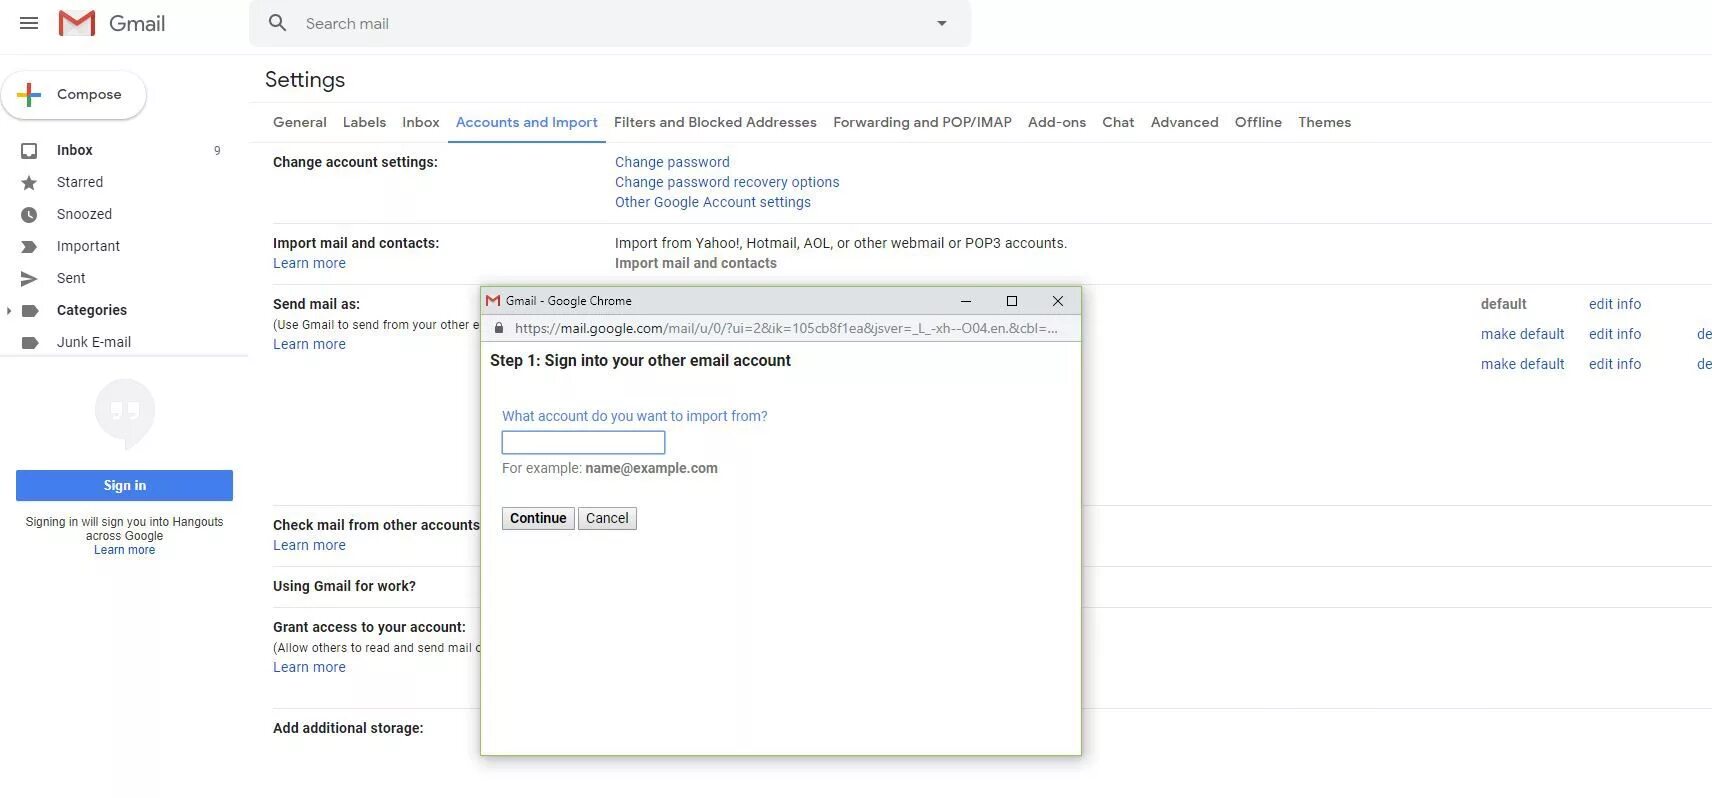
Task: Click the search magnifier icon
Action: click(278, 23)
